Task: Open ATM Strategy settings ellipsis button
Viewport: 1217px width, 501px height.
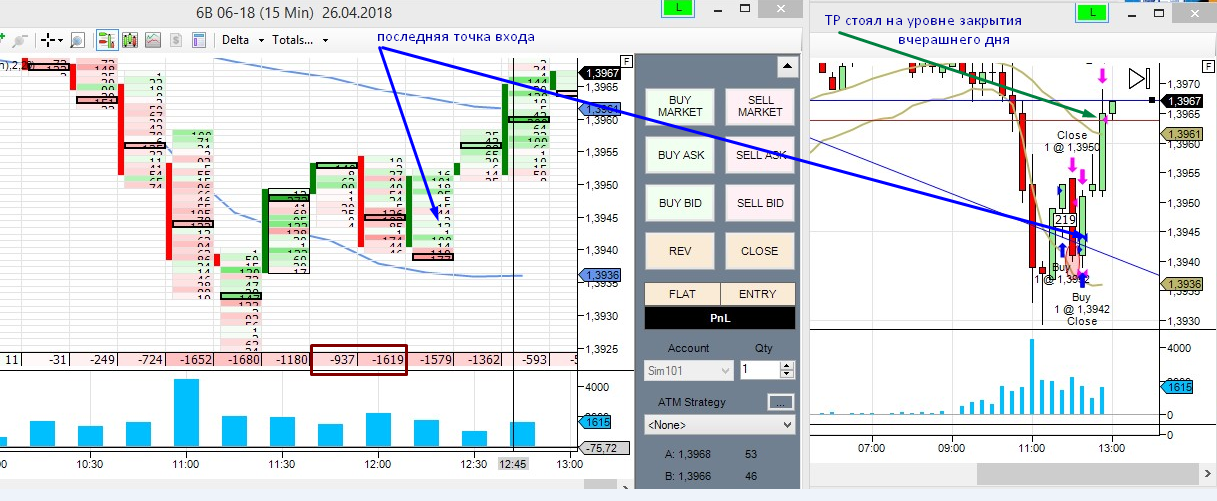Action: pyautogui.click(x=780, y=402)
